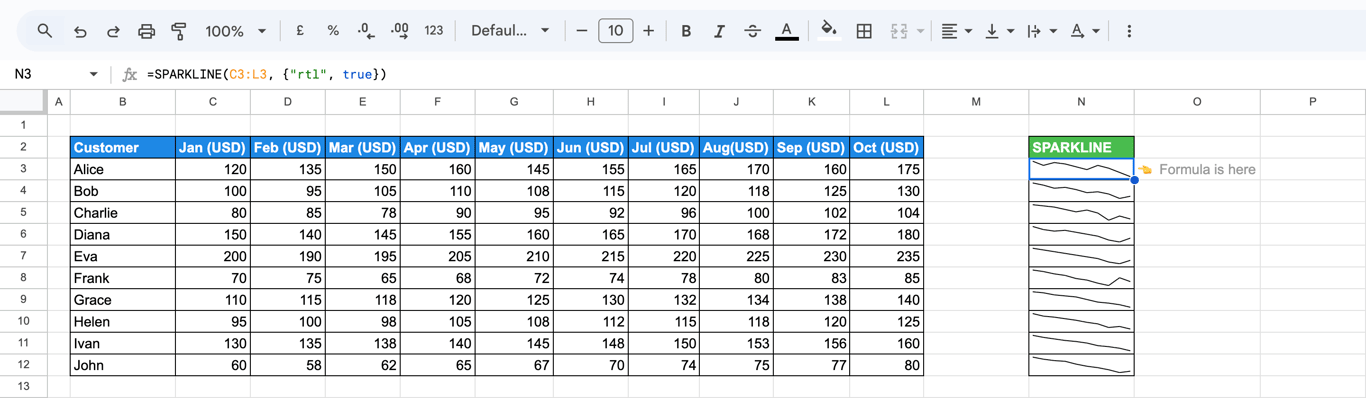Image resolution: width=1366 pixels, height=398 pixels.
Task: Click Grace's Jun value 130
Action: tap(590, 300)
